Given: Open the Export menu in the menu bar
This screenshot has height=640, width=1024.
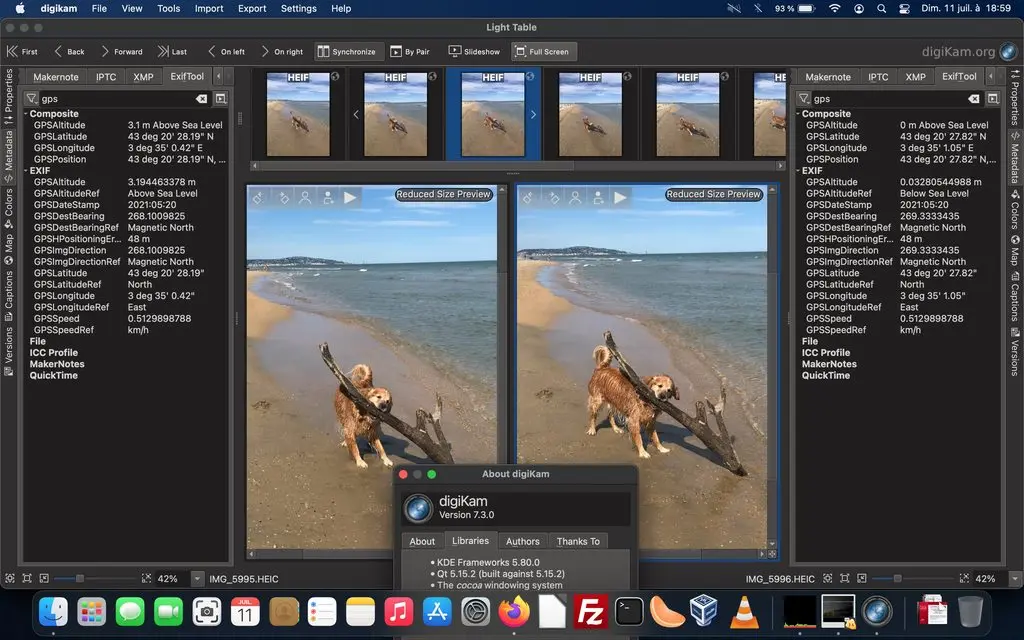Looking at the screenshot, I should click(x=251, y=8).
